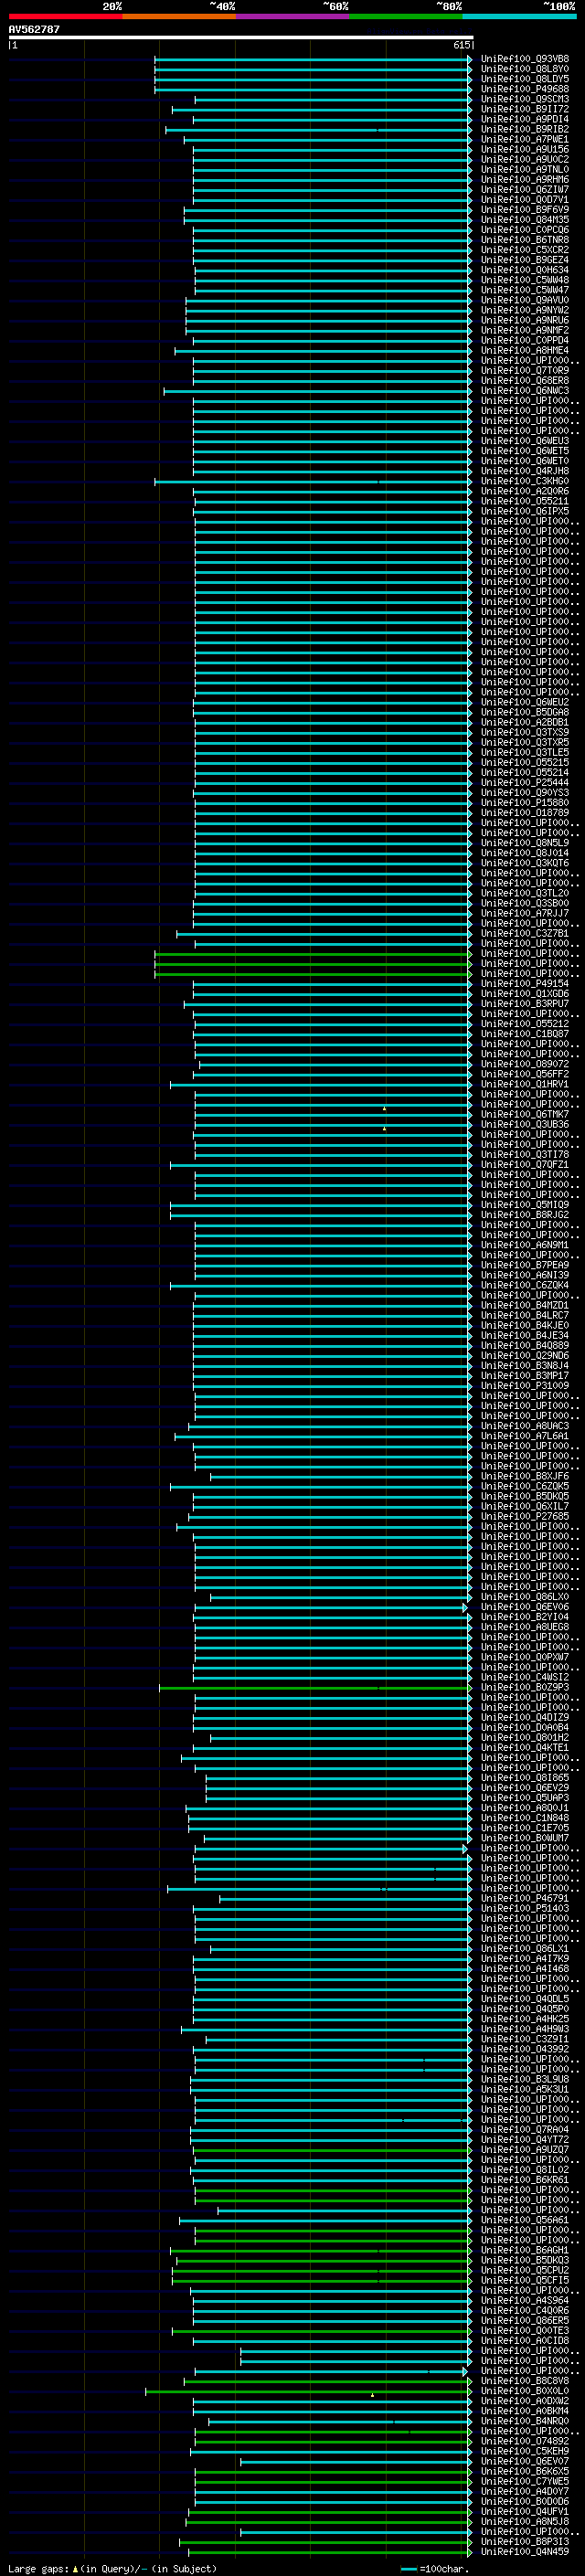The height and width of the screenshot is (2576, 585).
Task: Select hit label UniRef100_A6N9M1
Action: click(525, 1245)
